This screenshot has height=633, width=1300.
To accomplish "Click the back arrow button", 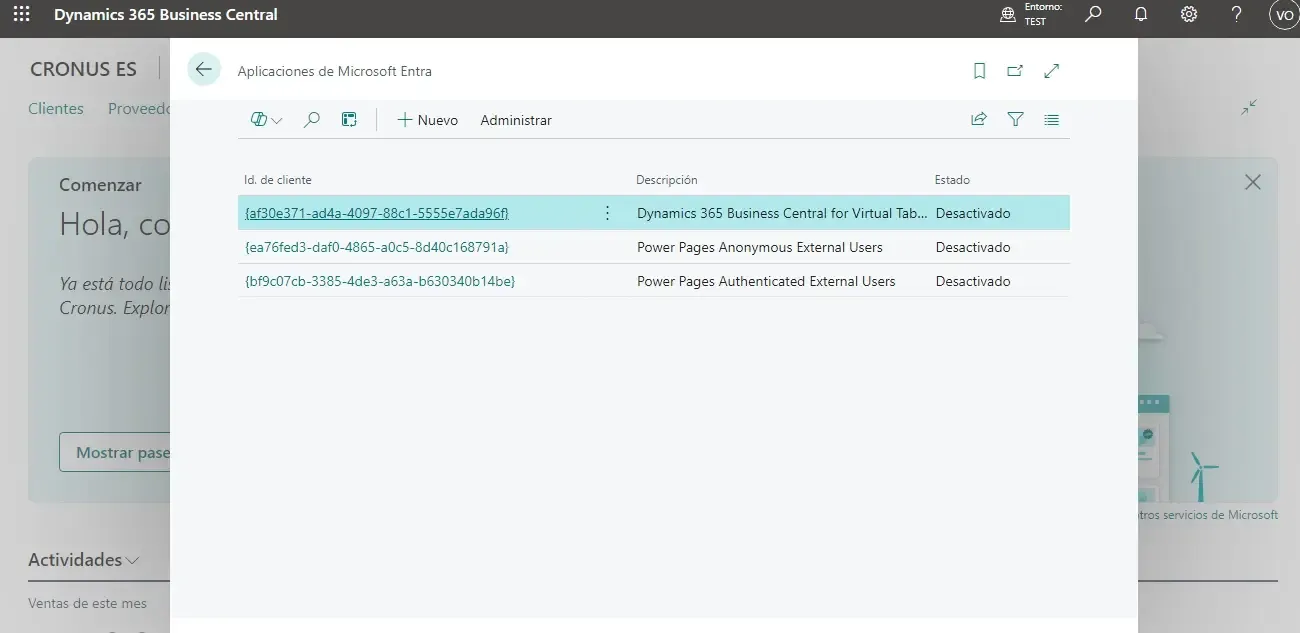I will click(204, 70).
